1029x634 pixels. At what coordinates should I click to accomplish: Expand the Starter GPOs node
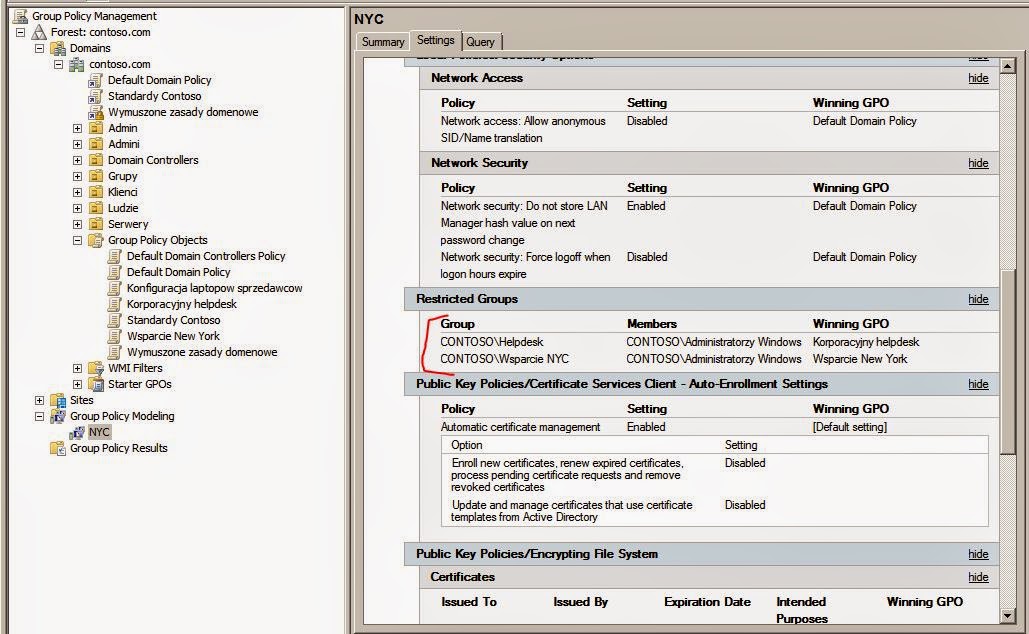tap(77, 385)
